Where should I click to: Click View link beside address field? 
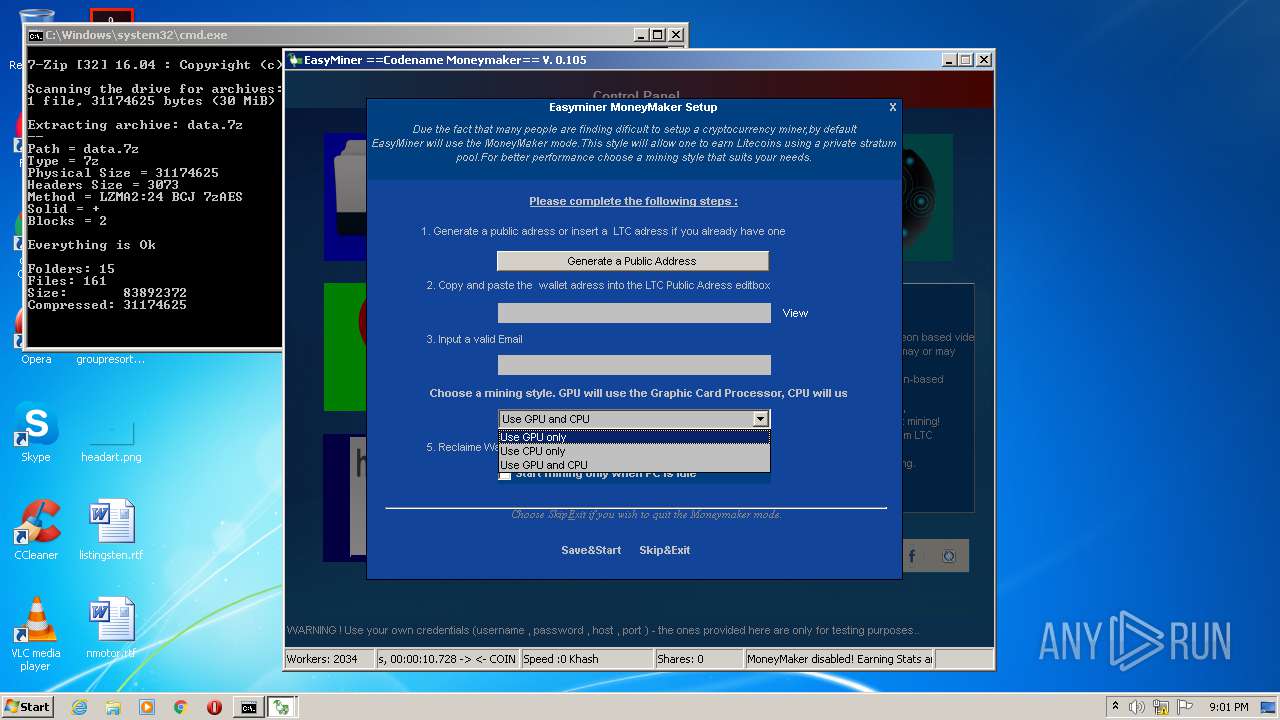click(x=795, y=313)
